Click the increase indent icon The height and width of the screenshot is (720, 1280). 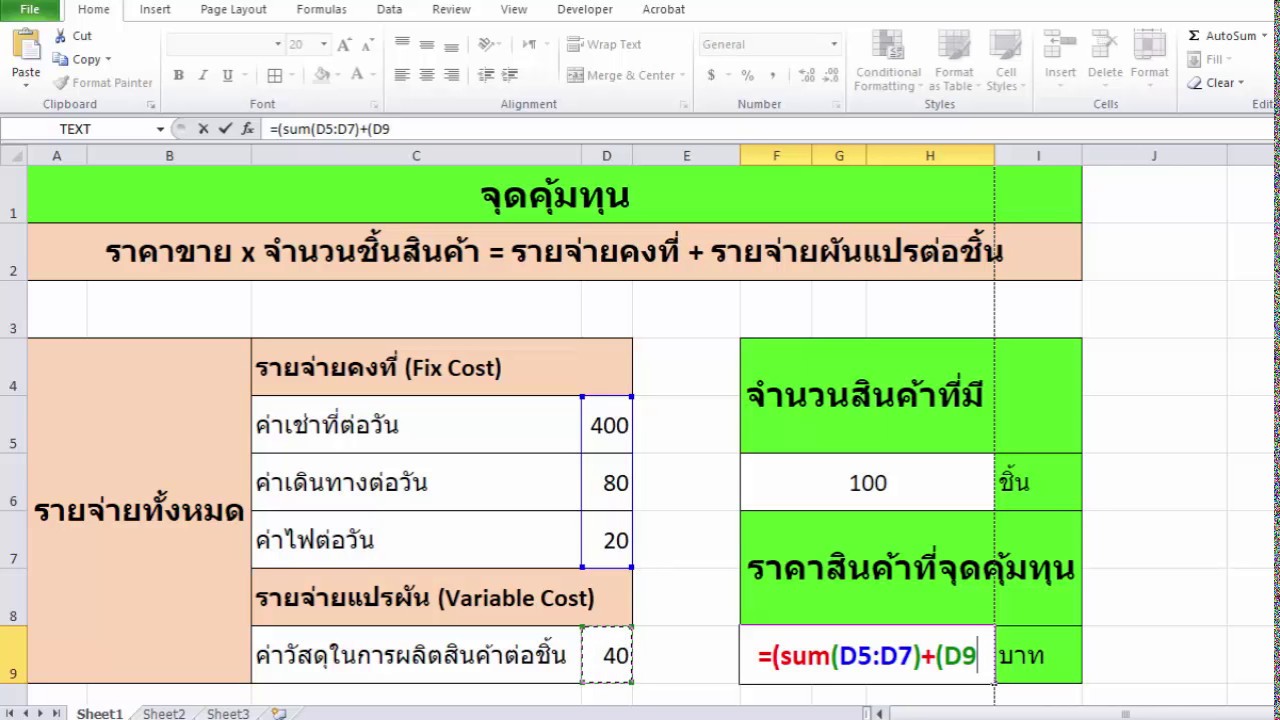click(510, 75)
